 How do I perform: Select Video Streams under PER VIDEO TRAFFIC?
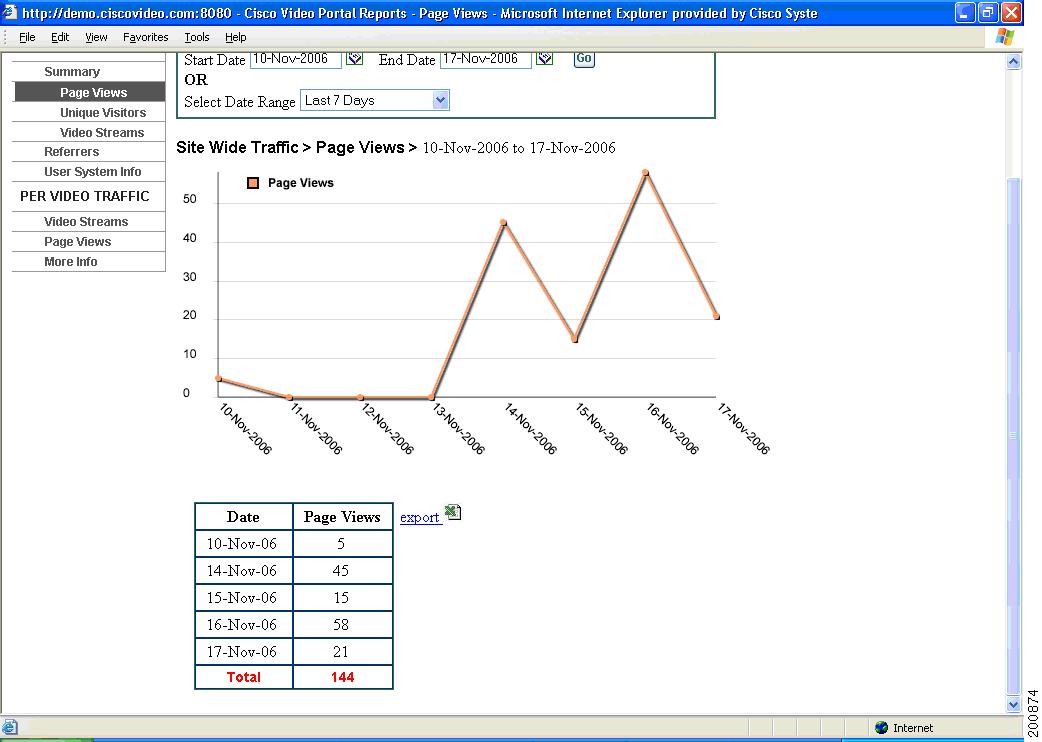[x=88, y=221]
